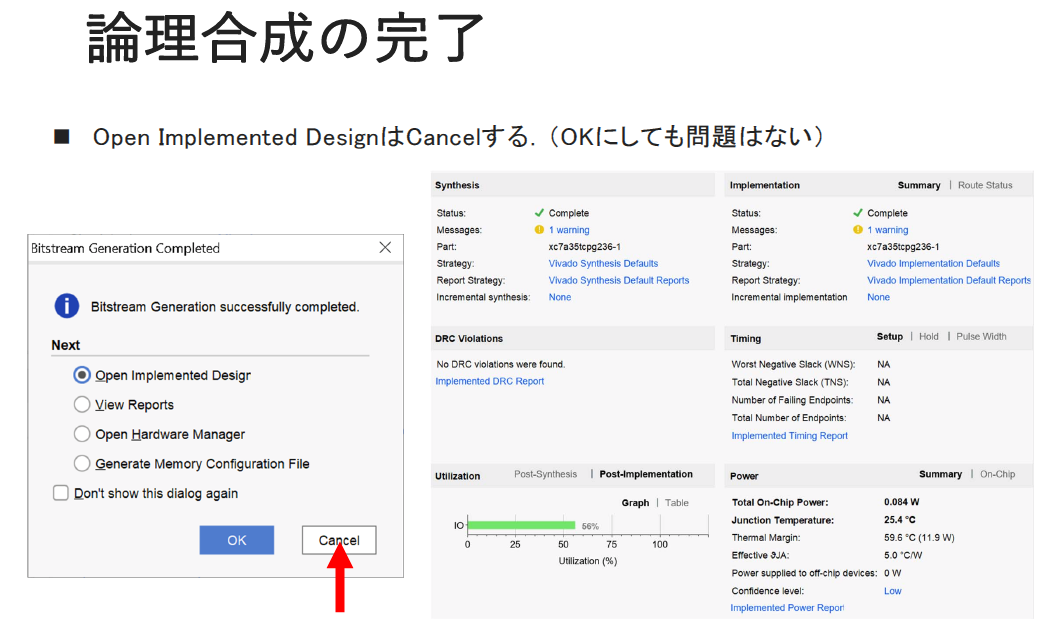This screenshot has height=627, width=1038.
Task: Click the Synthesis green Complete checkmark
Action: point(539,213)
